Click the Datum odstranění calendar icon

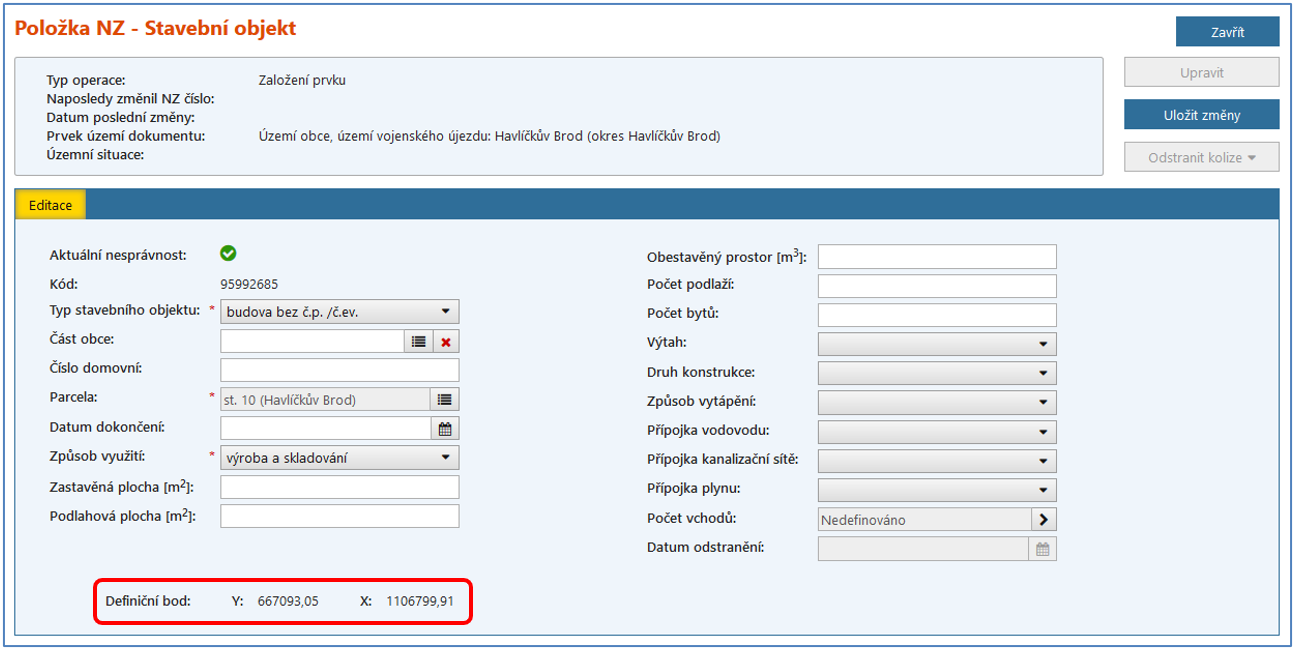coord(1043,549)
